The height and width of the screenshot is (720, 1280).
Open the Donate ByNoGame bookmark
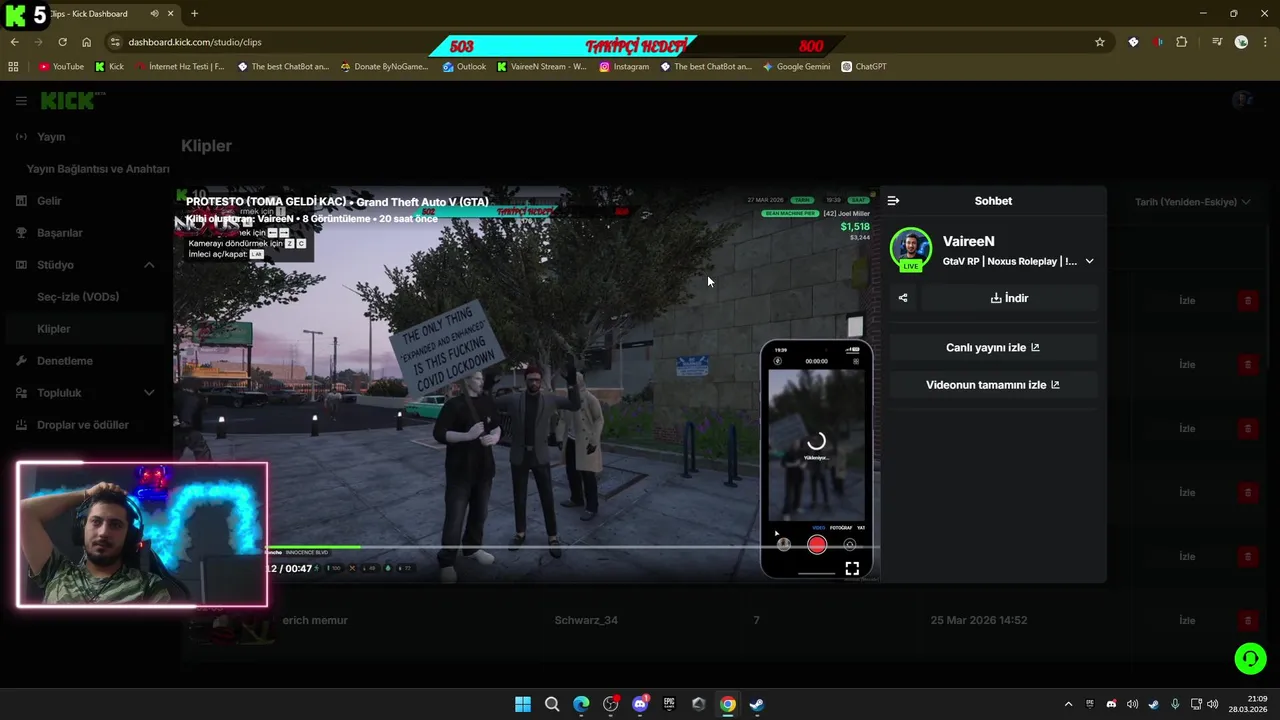pyautogui.click(x=384, y=67)
